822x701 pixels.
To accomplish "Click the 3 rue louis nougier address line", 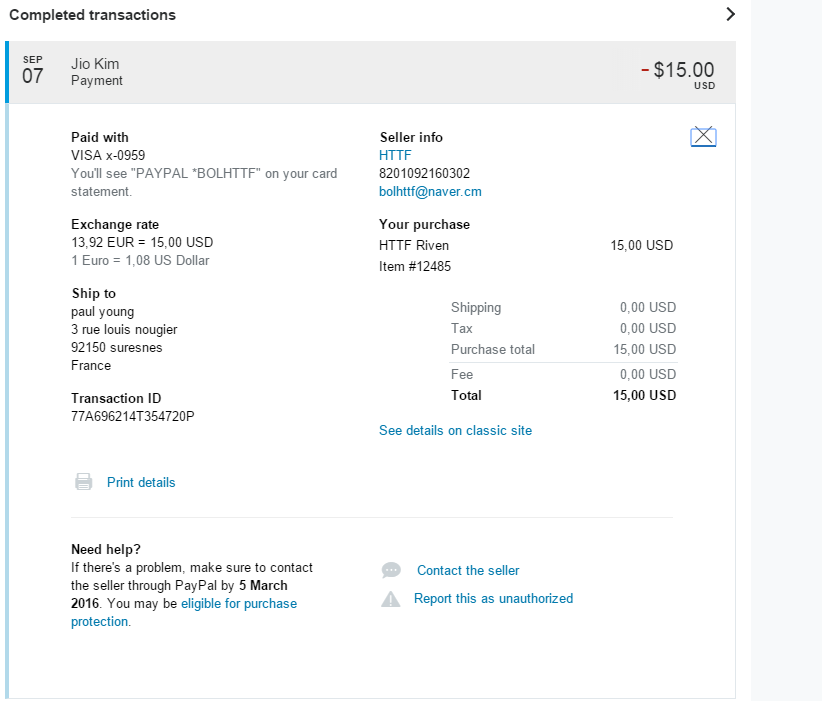I will tap(124, 329).
